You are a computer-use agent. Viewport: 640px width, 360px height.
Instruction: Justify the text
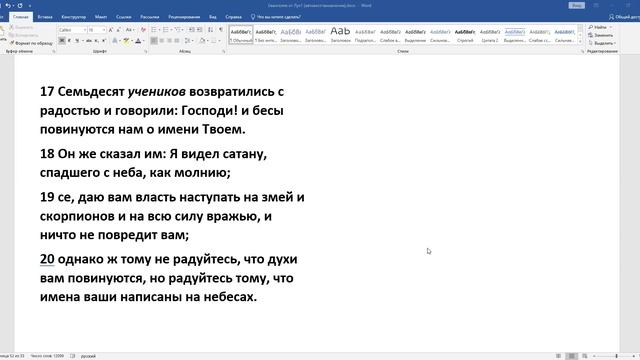pyautogui.click(x=177, y=41)
